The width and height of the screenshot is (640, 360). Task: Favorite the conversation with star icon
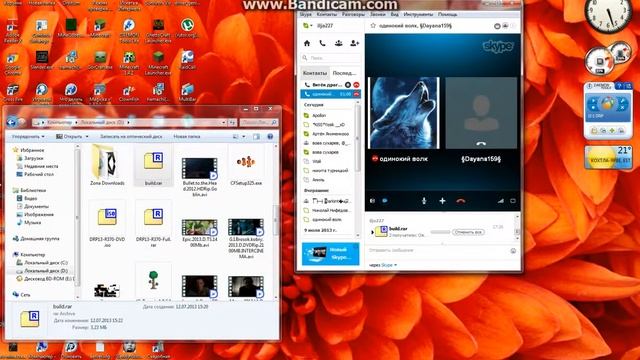pos(373,26)
